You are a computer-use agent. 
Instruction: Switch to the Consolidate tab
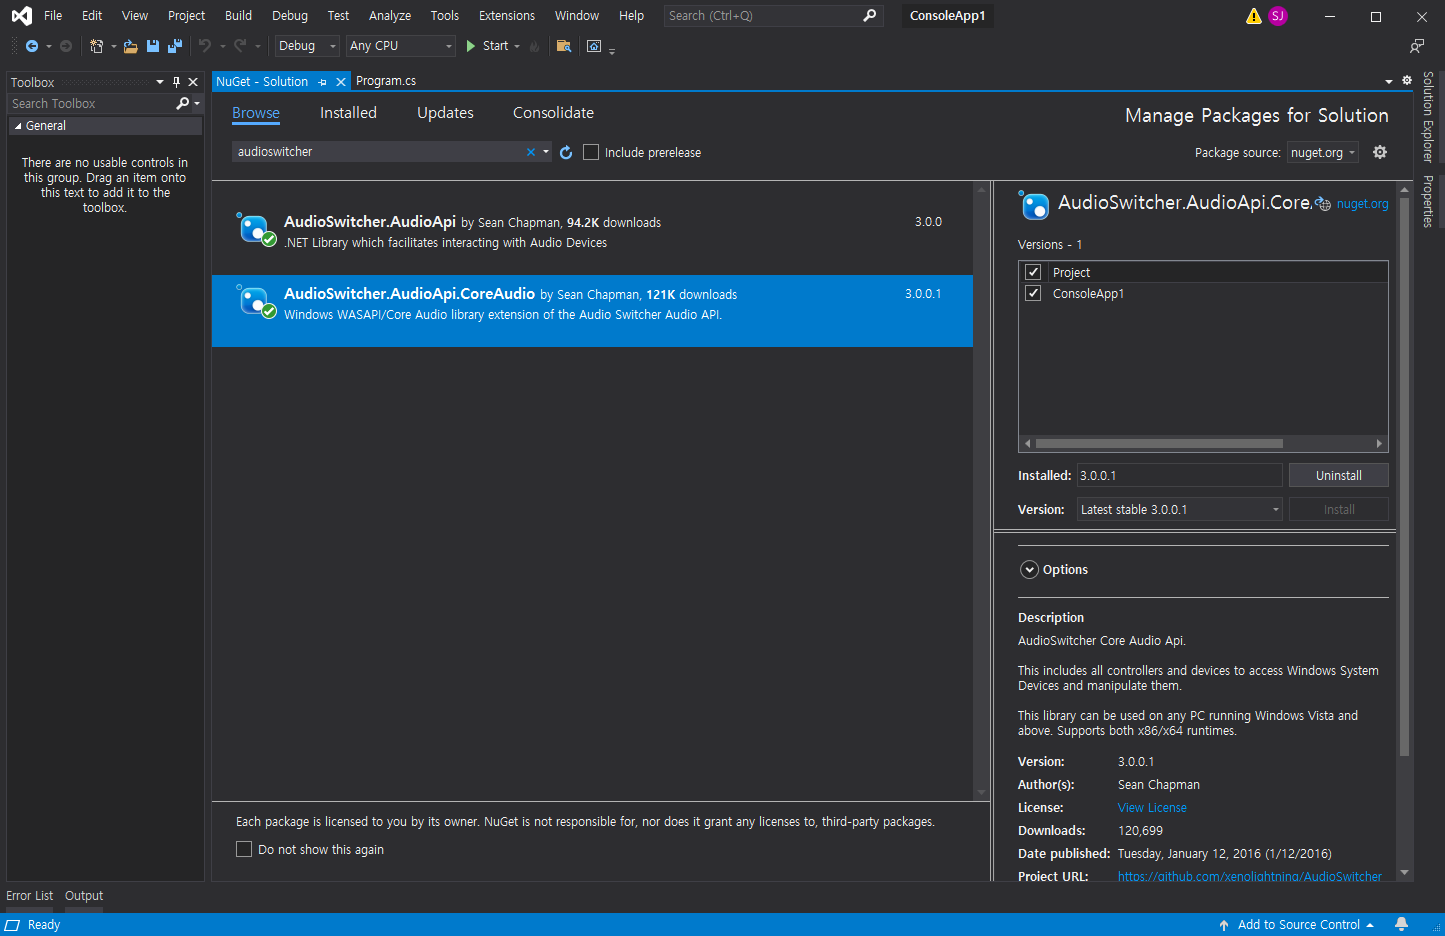[553, 113]
